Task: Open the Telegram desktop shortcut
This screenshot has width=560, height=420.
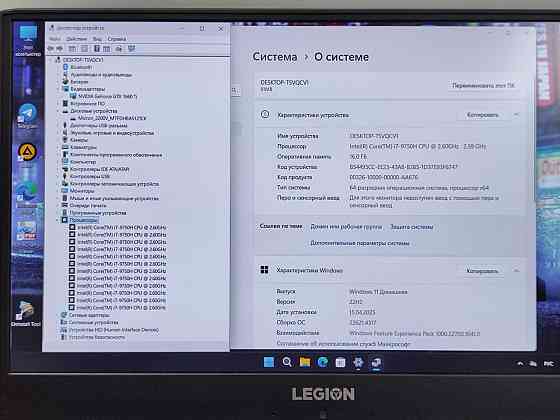Action: tap(27, 116)
